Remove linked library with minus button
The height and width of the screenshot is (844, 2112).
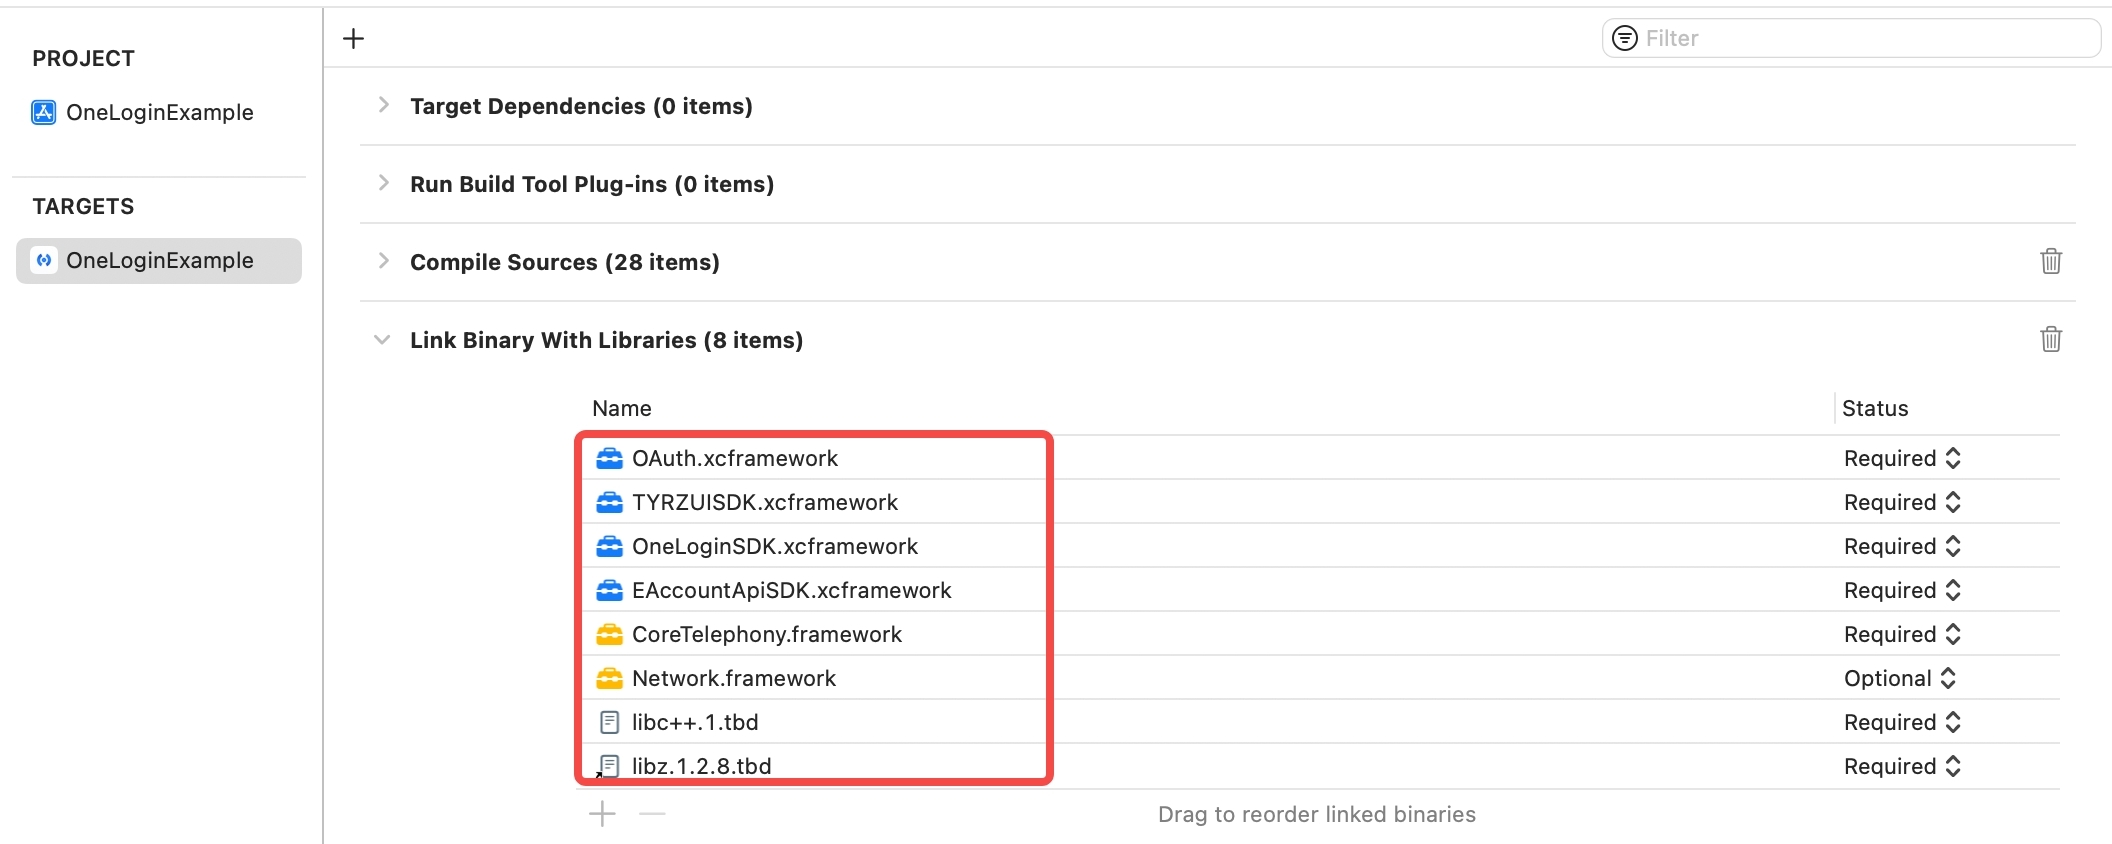652,814
